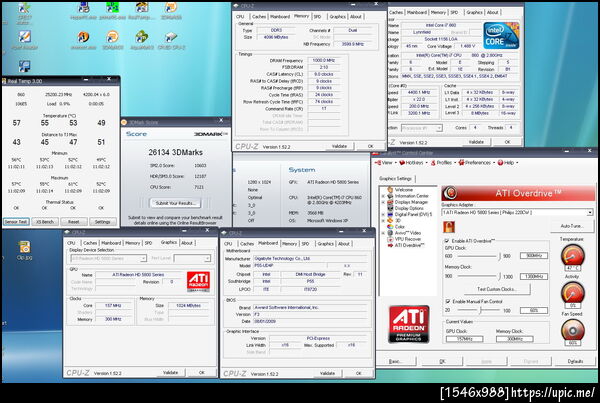Click OK in CPU-Z Graphics window
Screen dimensions: 600x403
coord(202,372)
